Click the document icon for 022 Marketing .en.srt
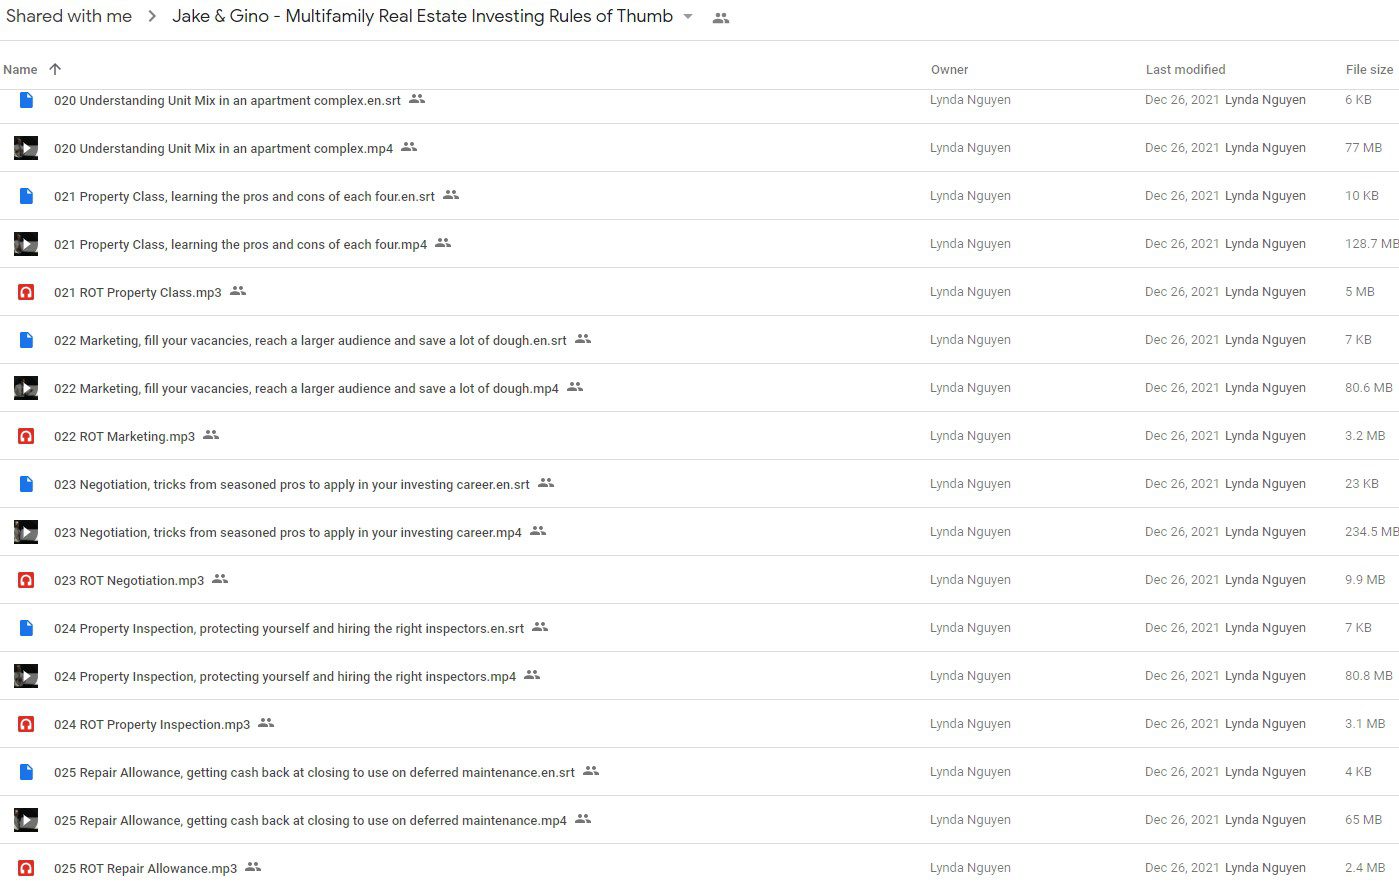Image resolution: width=1399 pixels, height=886 pixels. (x=26, y=340)
